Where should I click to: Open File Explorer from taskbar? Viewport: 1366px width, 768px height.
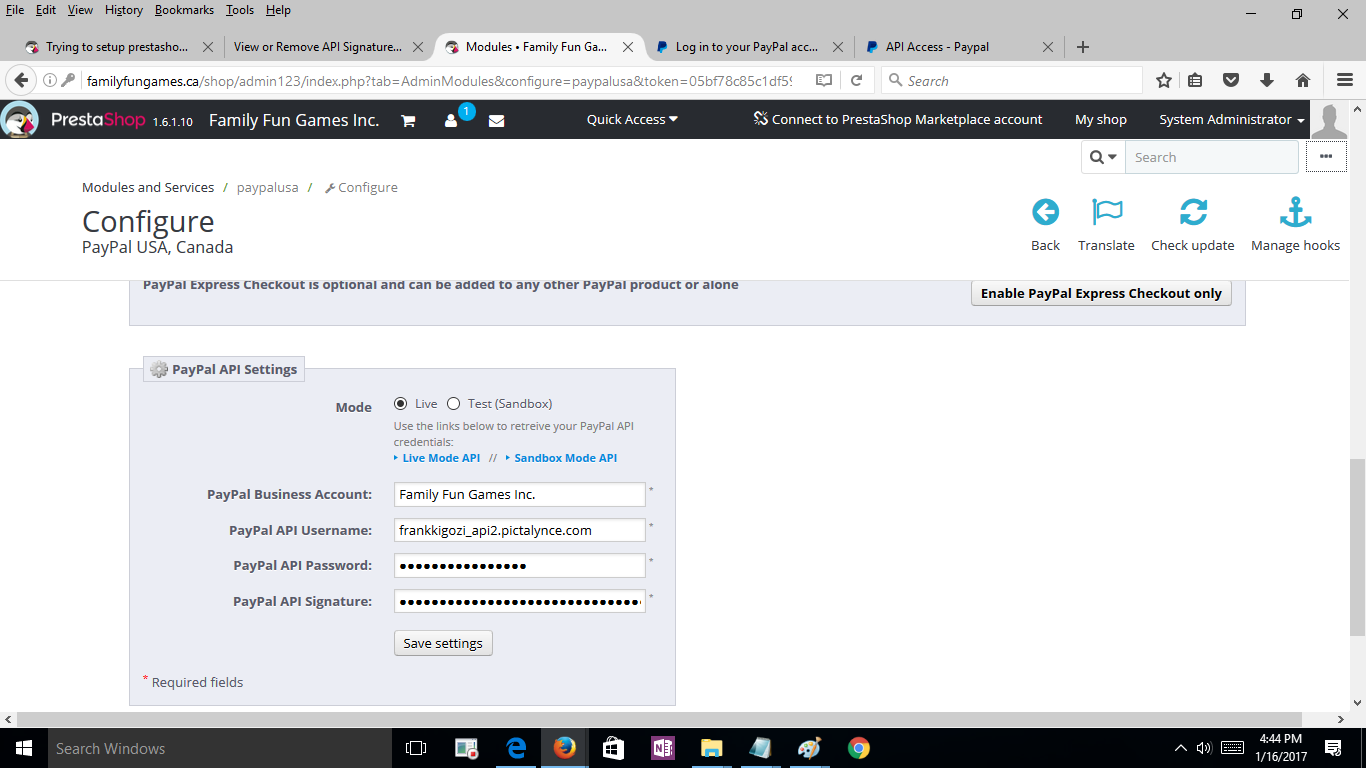click(x=711, y=748)
